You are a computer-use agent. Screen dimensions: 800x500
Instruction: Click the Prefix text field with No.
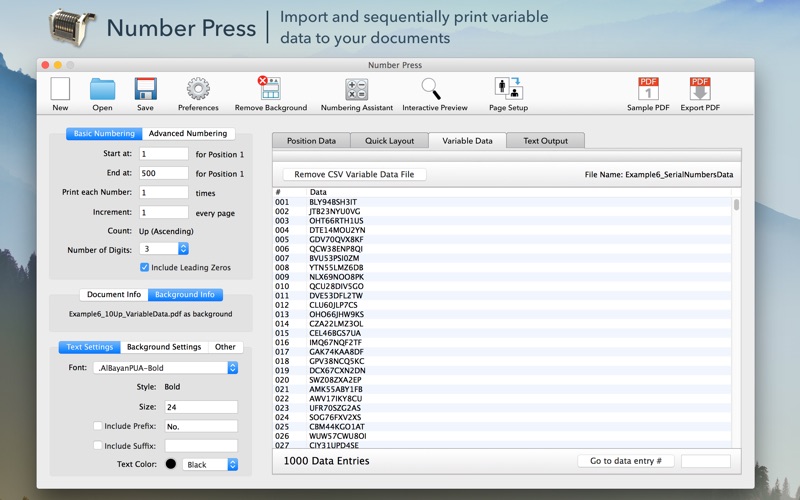click(x=201, y=426)
